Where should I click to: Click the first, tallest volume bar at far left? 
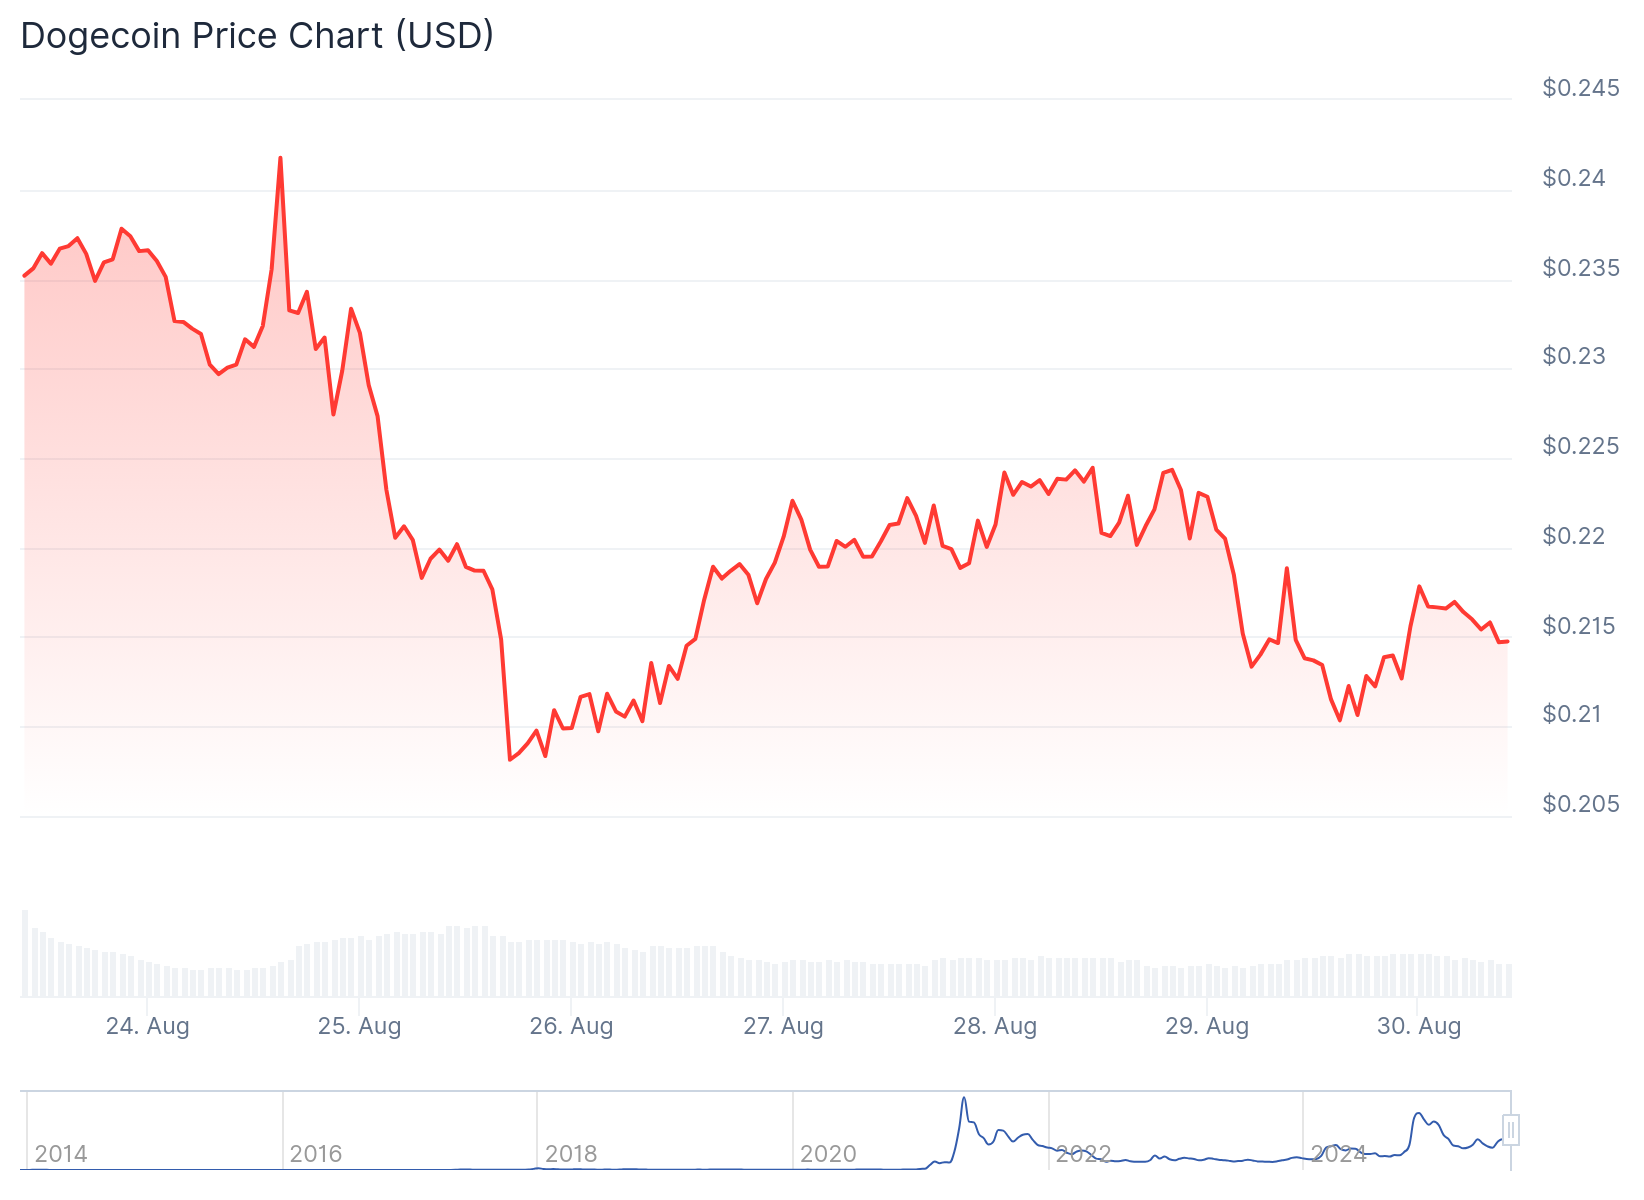(25, 952)
